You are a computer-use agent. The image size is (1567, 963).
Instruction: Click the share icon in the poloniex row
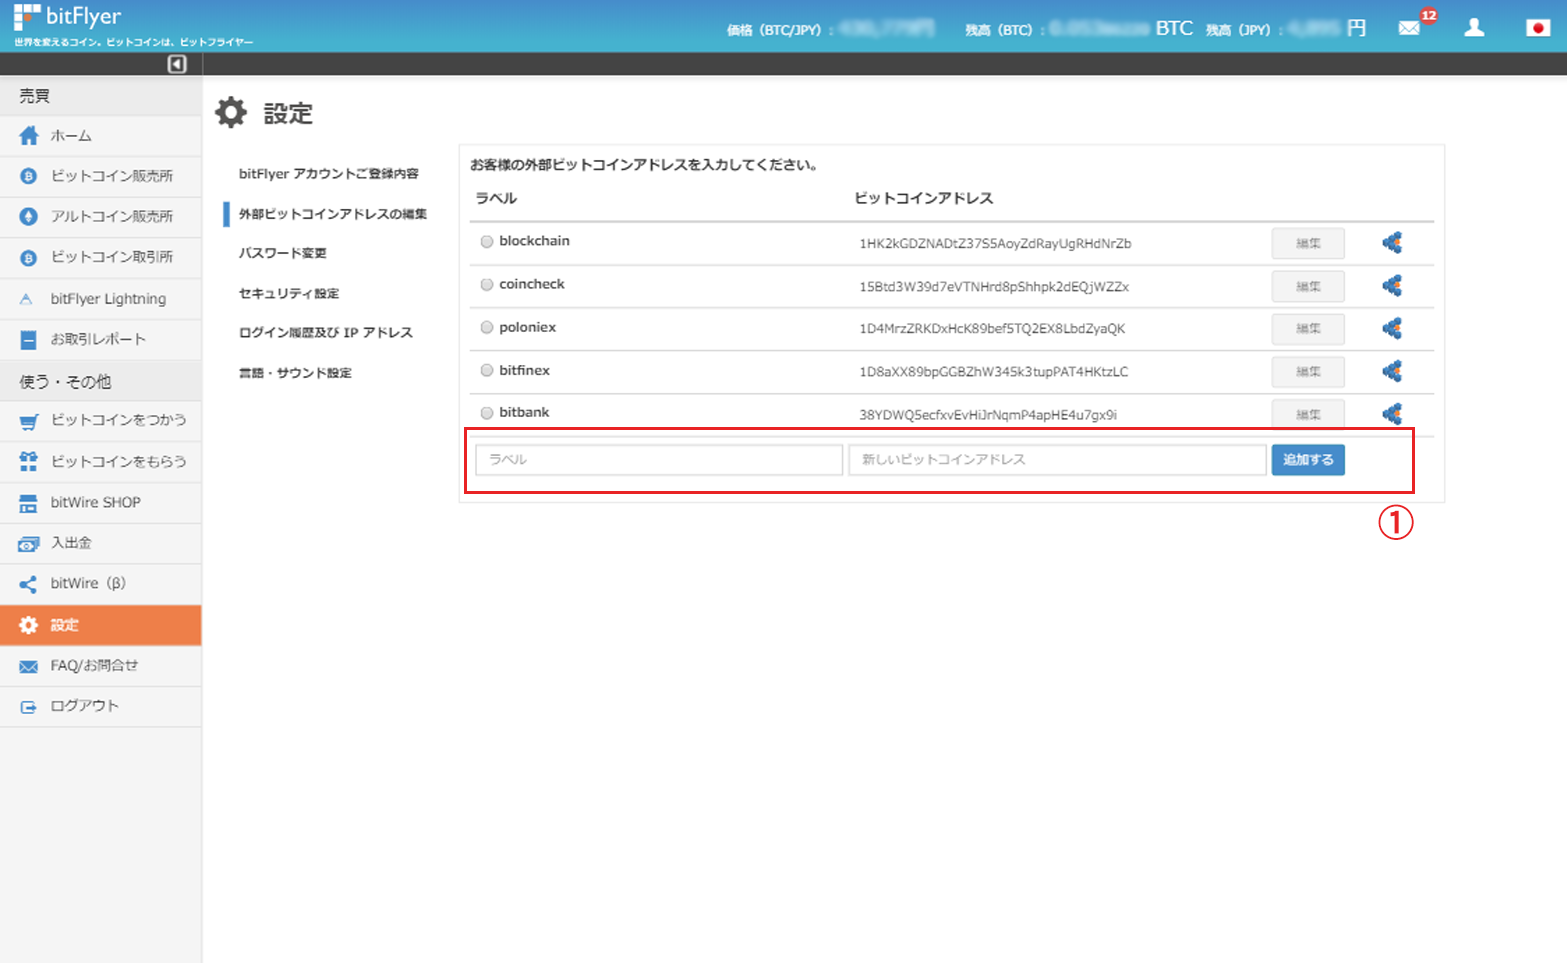pos(1392,328)
